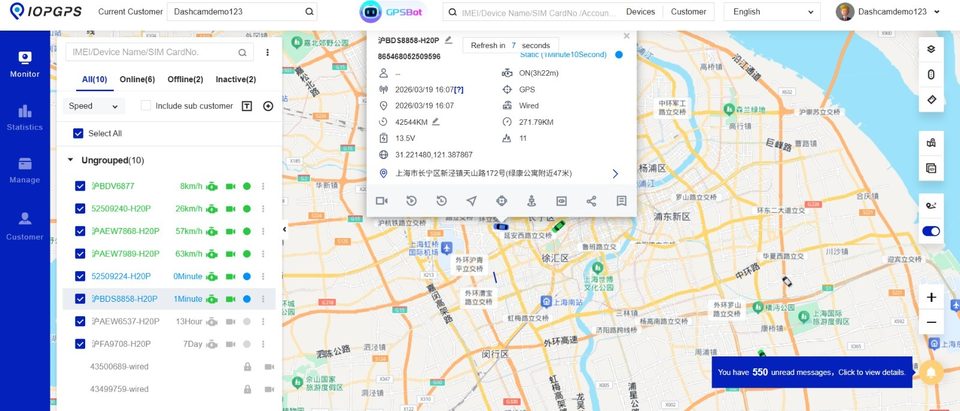Image resolution: width=960 pixels, height=411 pixels.
Task: Select the Customer search type button
Action: coord(688,12)
